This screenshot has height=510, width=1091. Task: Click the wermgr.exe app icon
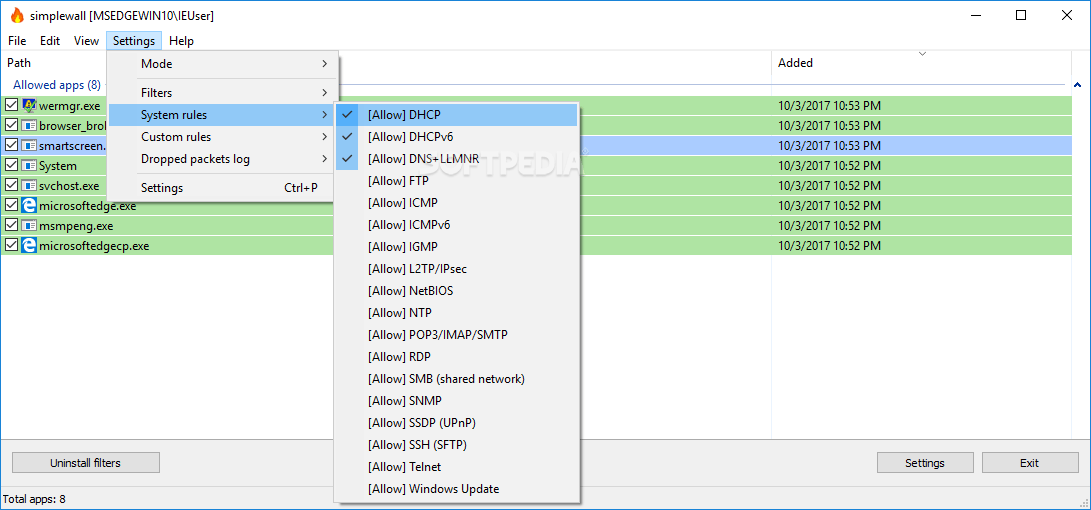click(x=29, y=106)
